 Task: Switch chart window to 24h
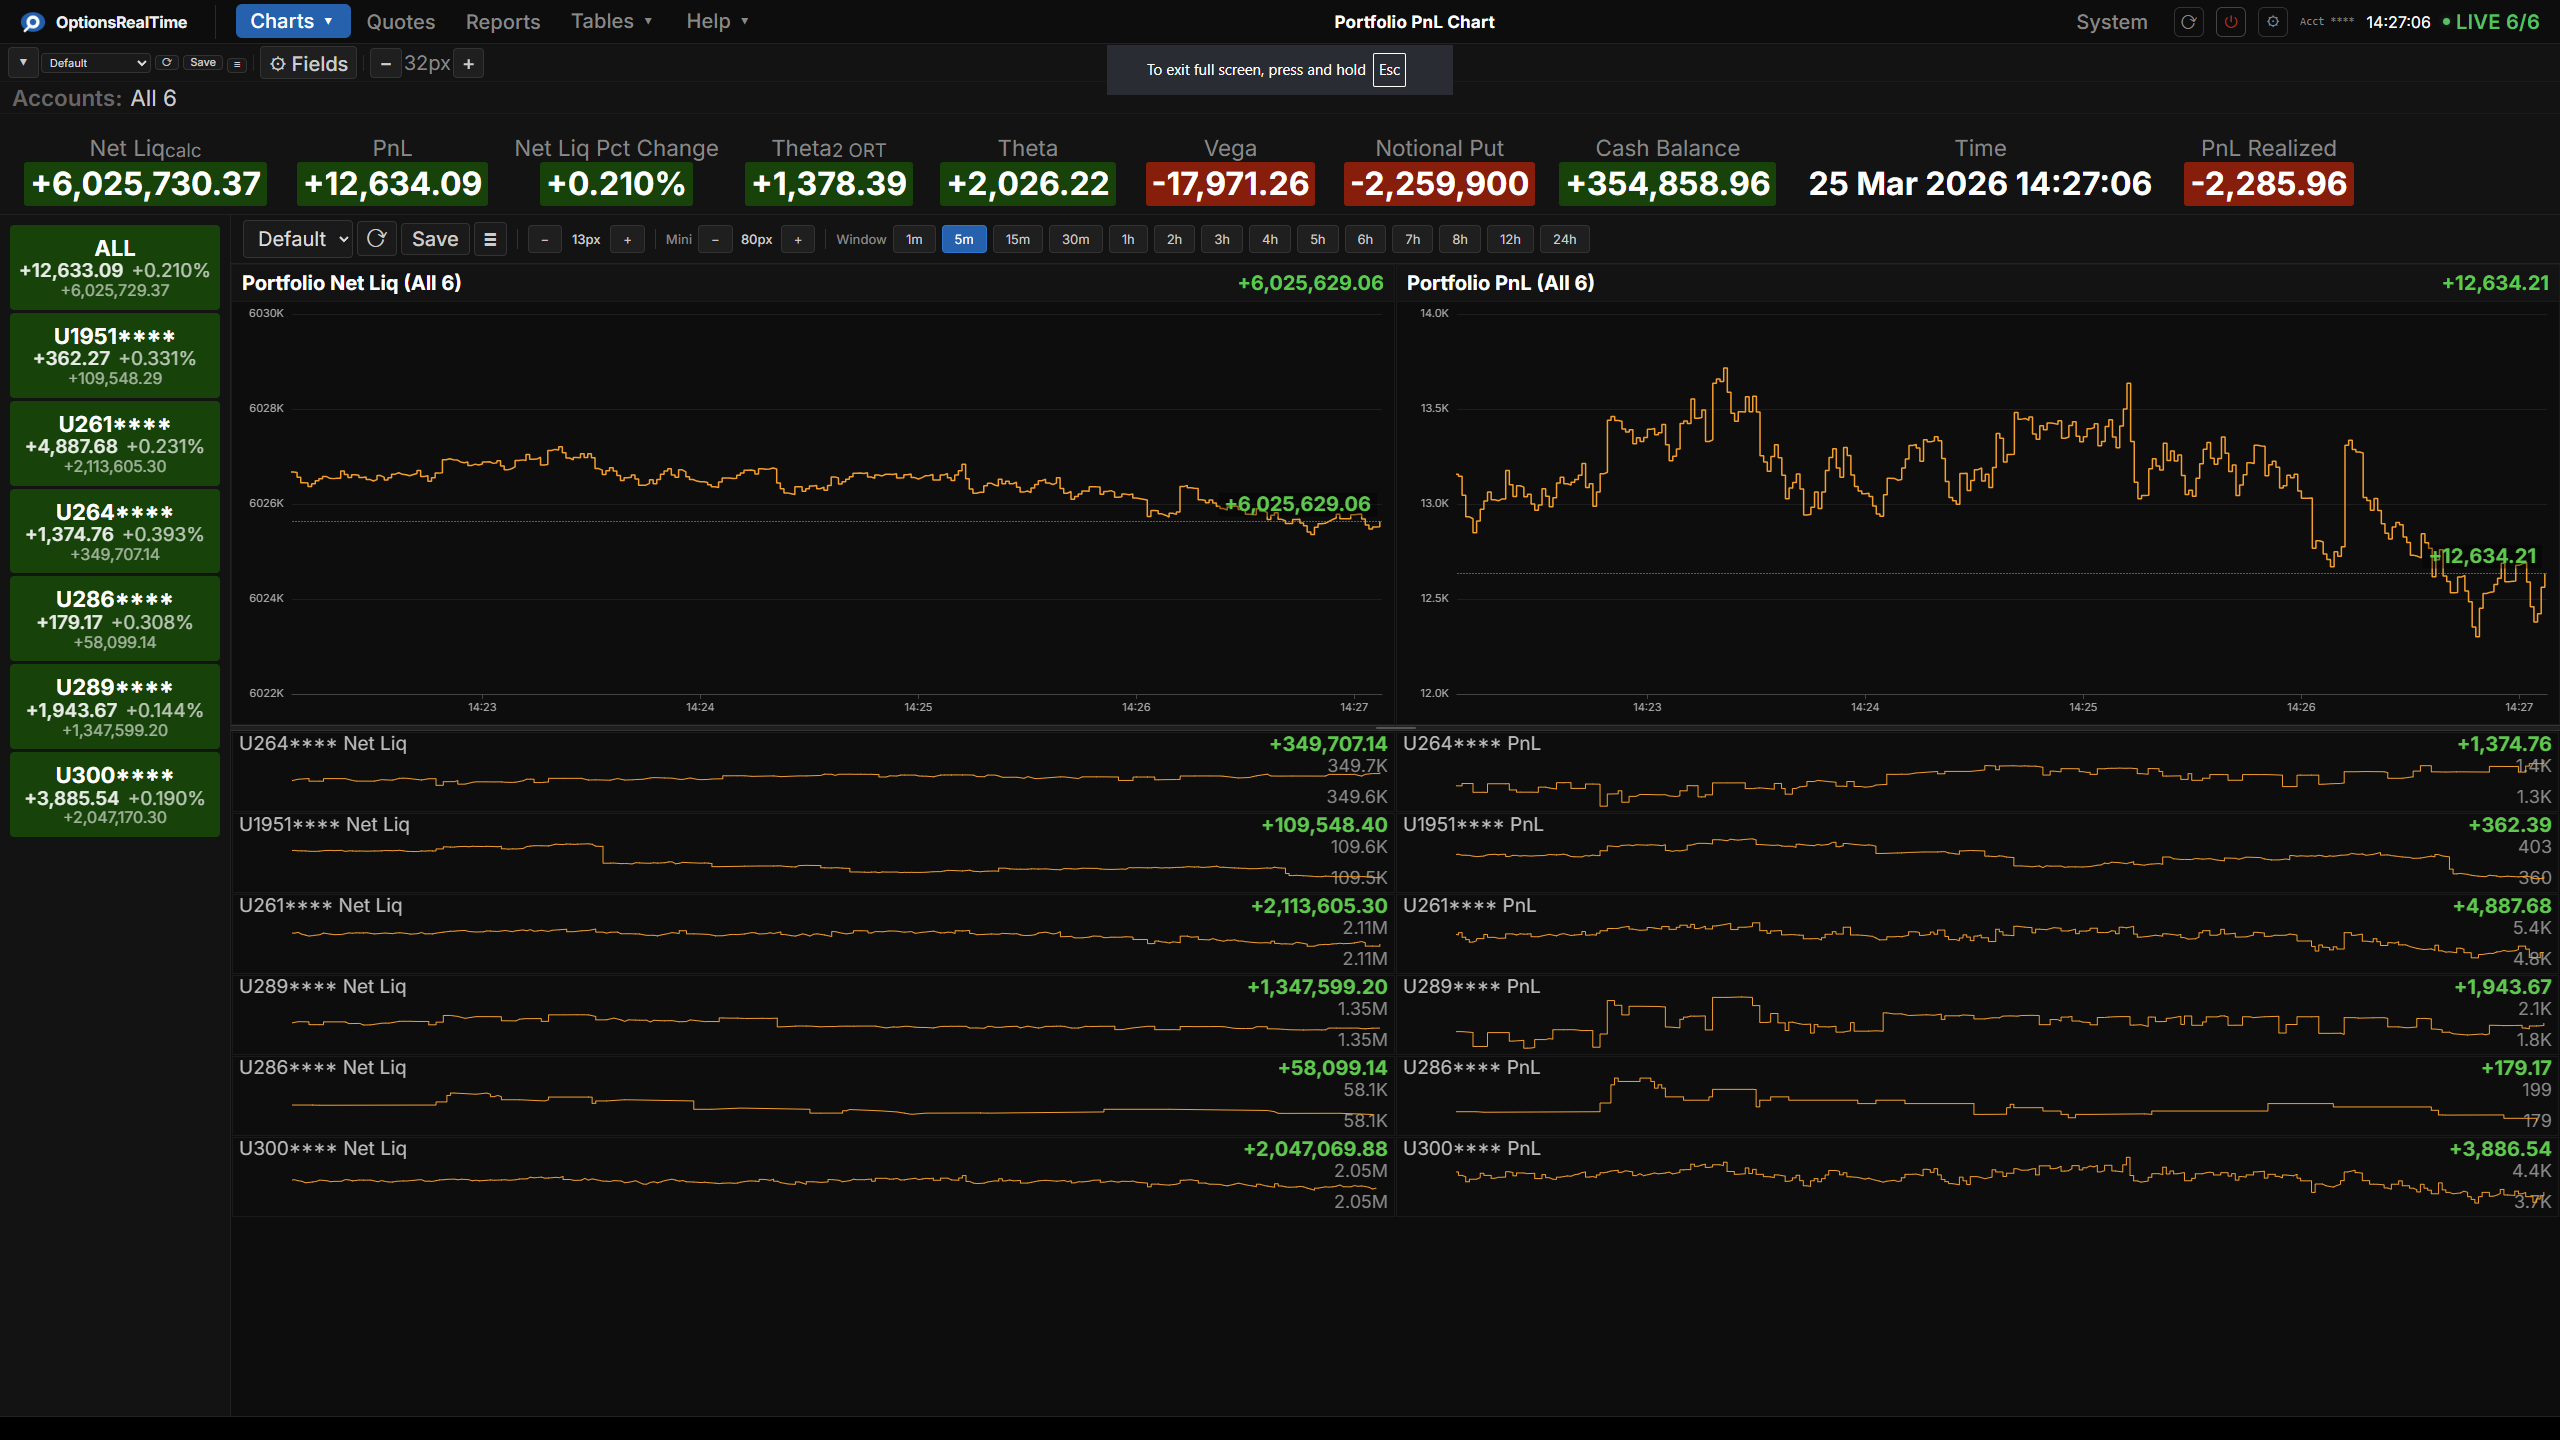(x=1565, y=239)
